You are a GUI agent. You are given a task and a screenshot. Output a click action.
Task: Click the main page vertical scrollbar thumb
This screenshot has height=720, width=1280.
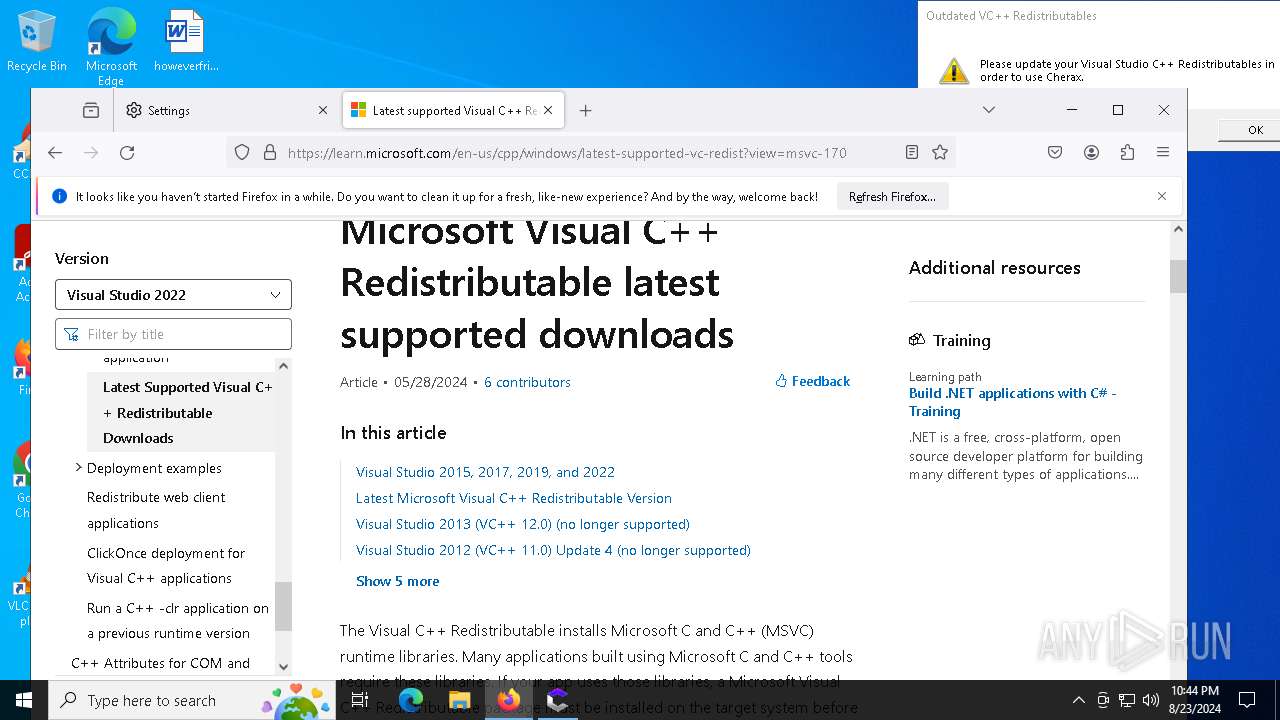pyautogui.click(x=1178, y=276)
